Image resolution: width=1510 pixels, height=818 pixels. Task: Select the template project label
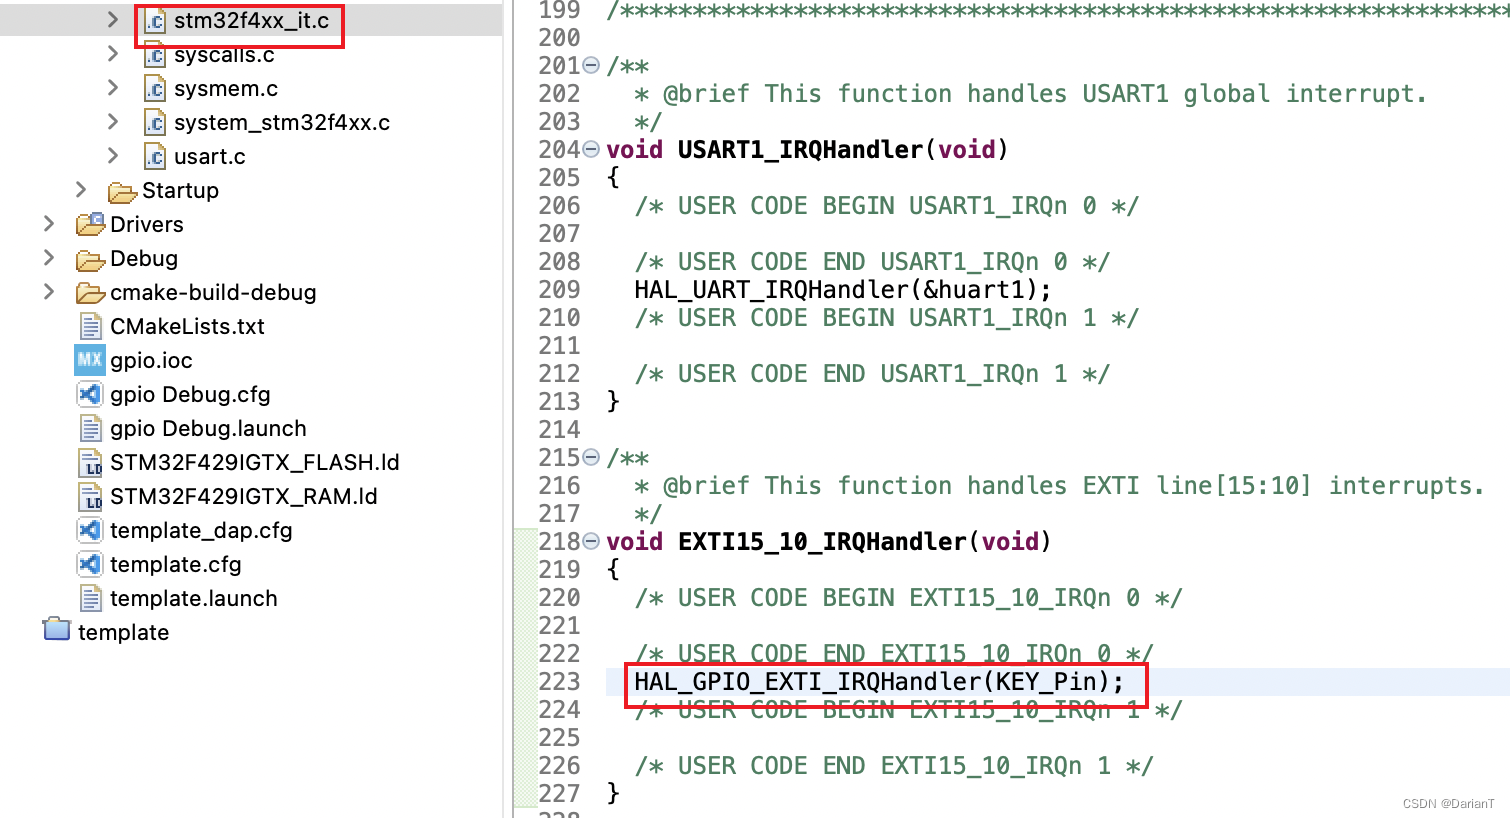click(123, 633)
